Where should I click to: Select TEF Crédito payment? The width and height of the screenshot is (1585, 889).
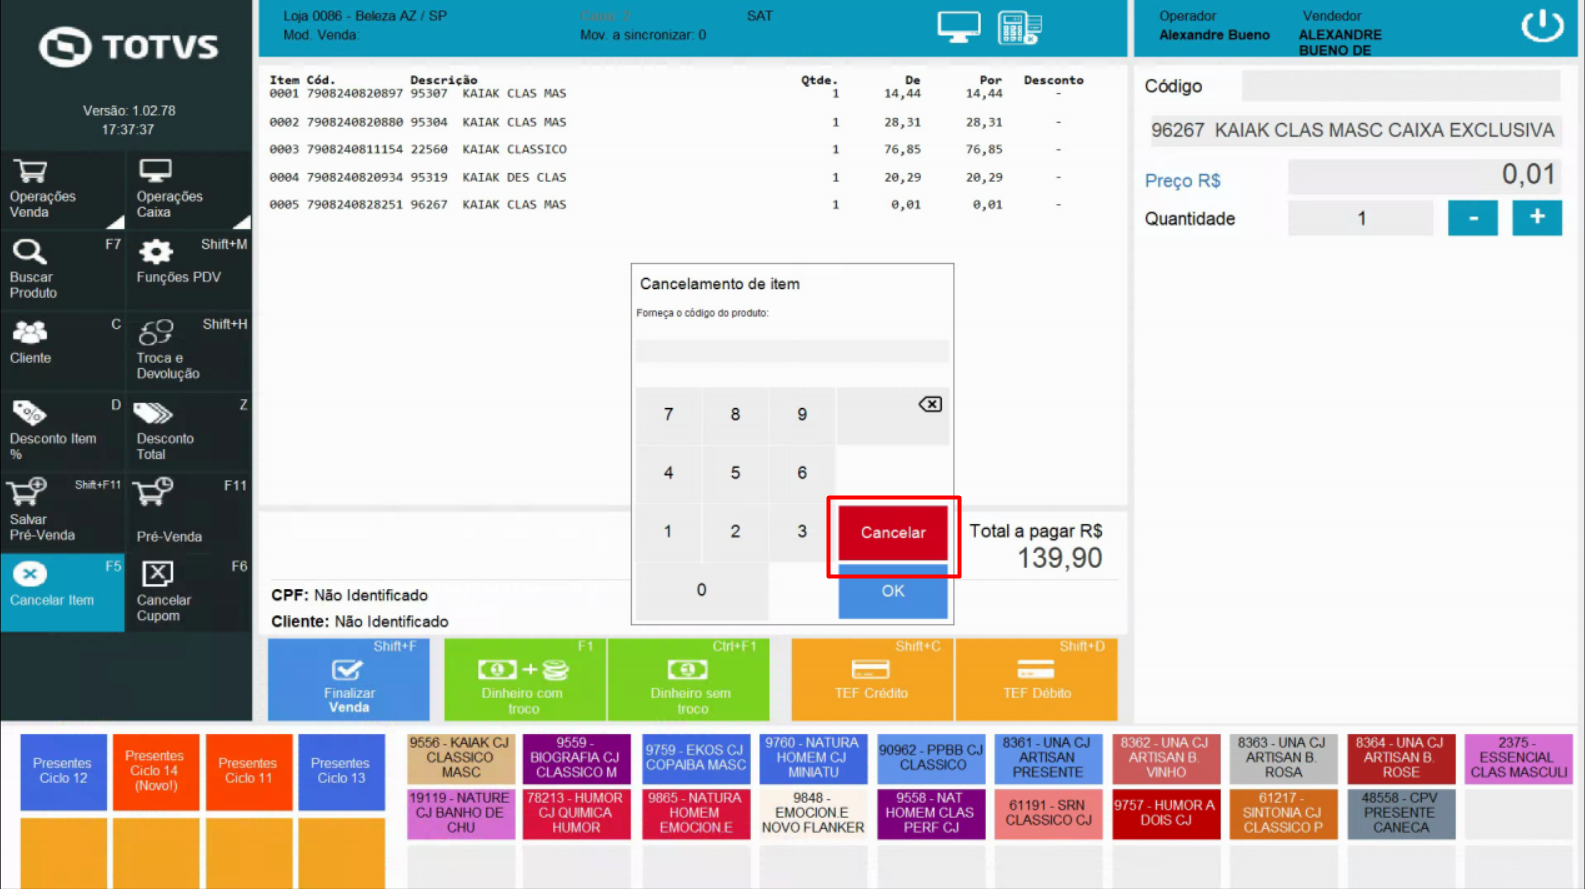872,680
